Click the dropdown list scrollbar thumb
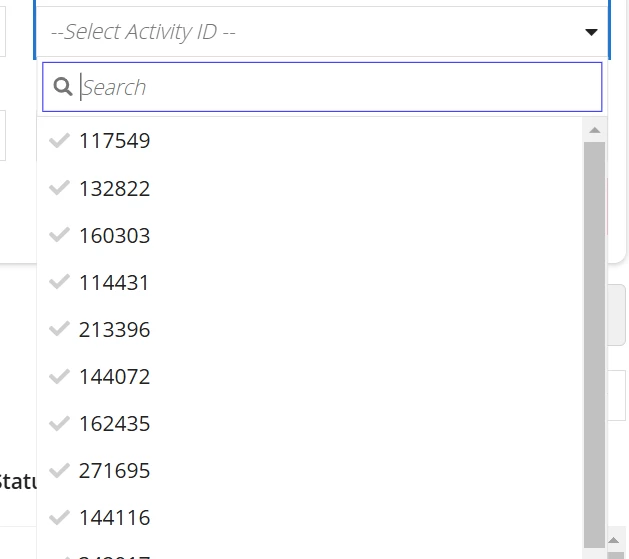Viewport: 629px width, 559px height. 595,345
